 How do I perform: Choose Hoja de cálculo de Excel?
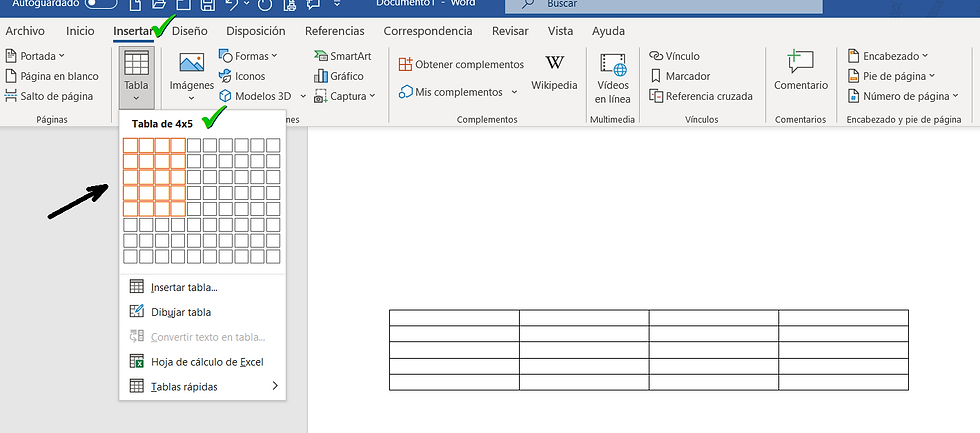click(x=202, y=362)
